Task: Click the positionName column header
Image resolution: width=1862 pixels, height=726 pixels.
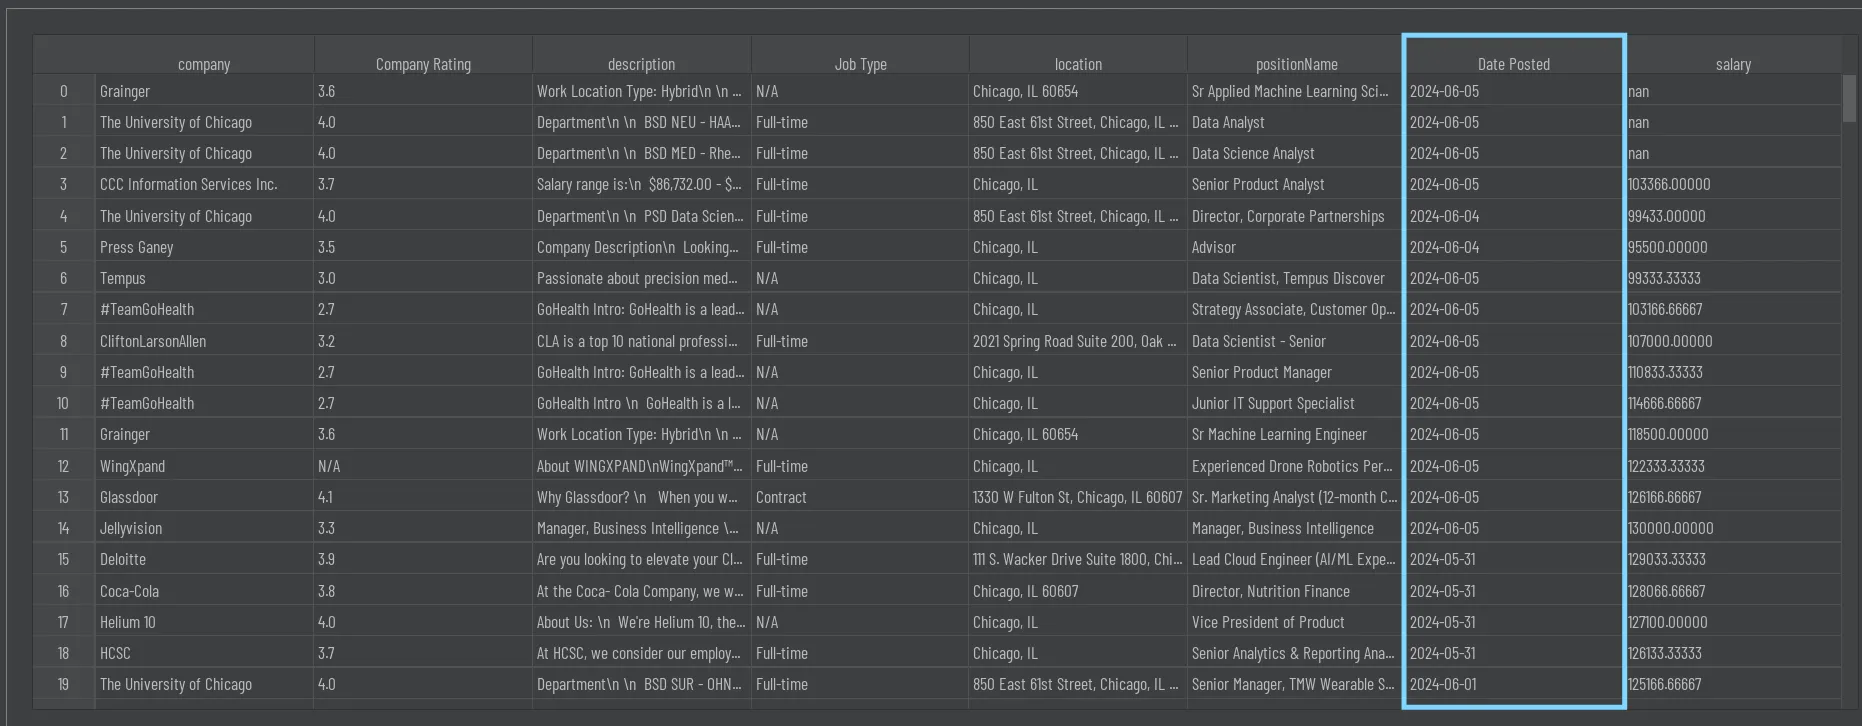Action: click(x=1296, y=64)
